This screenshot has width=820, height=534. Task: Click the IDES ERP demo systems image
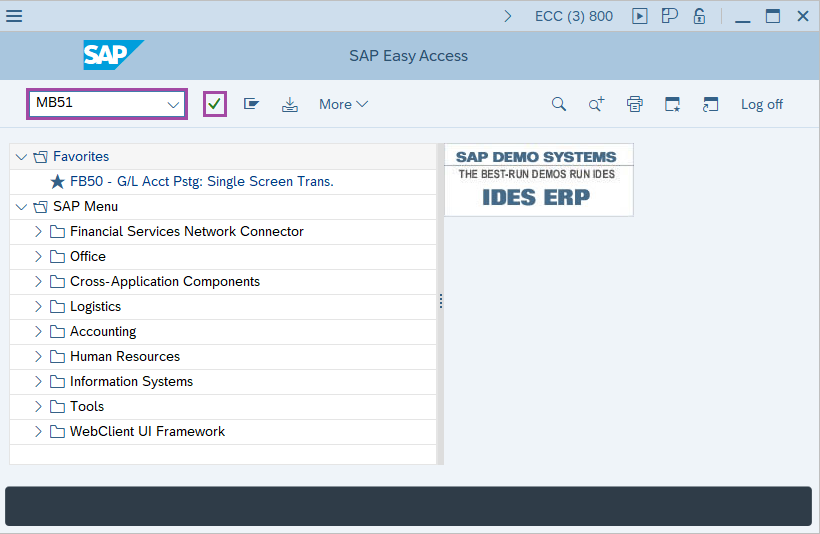click(x=539, y=180)
